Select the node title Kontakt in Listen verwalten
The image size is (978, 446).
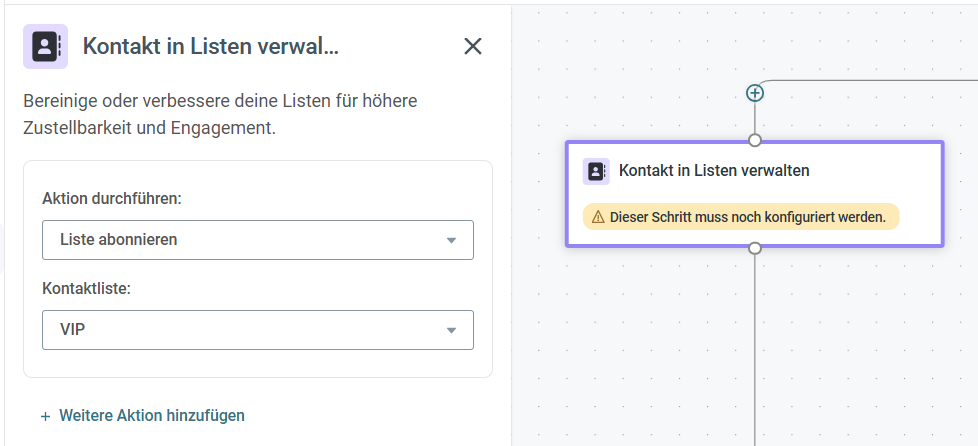click(x=714, y=171)
